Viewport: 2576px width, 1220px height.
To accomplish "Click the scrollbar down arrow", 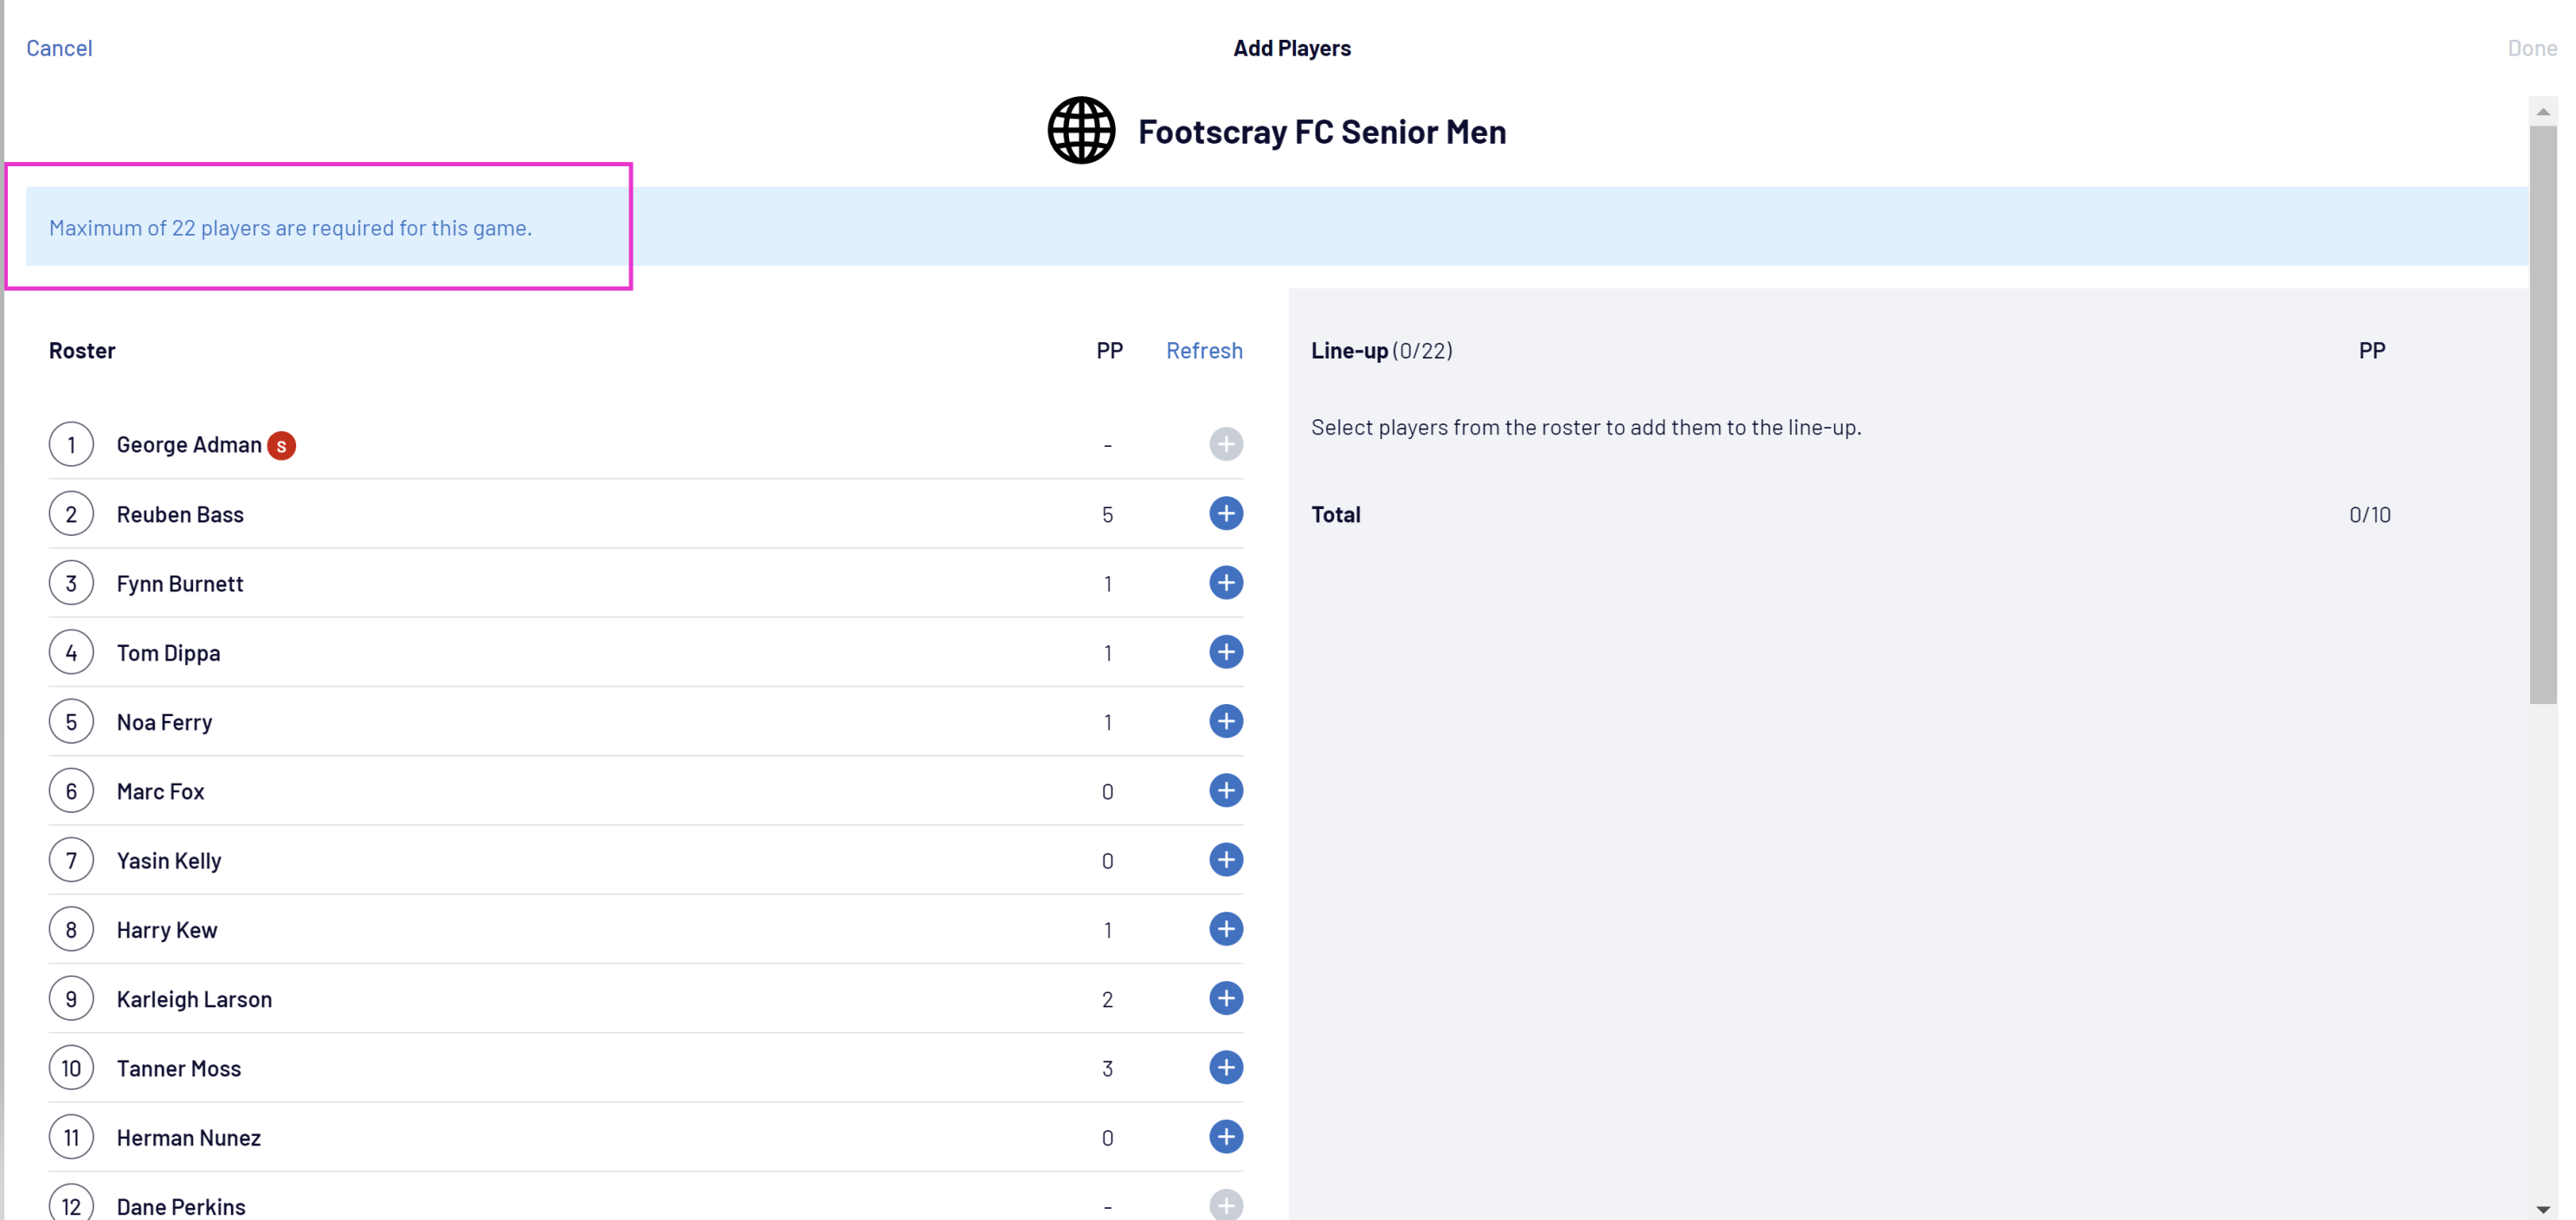I will click(2542, 1209).
